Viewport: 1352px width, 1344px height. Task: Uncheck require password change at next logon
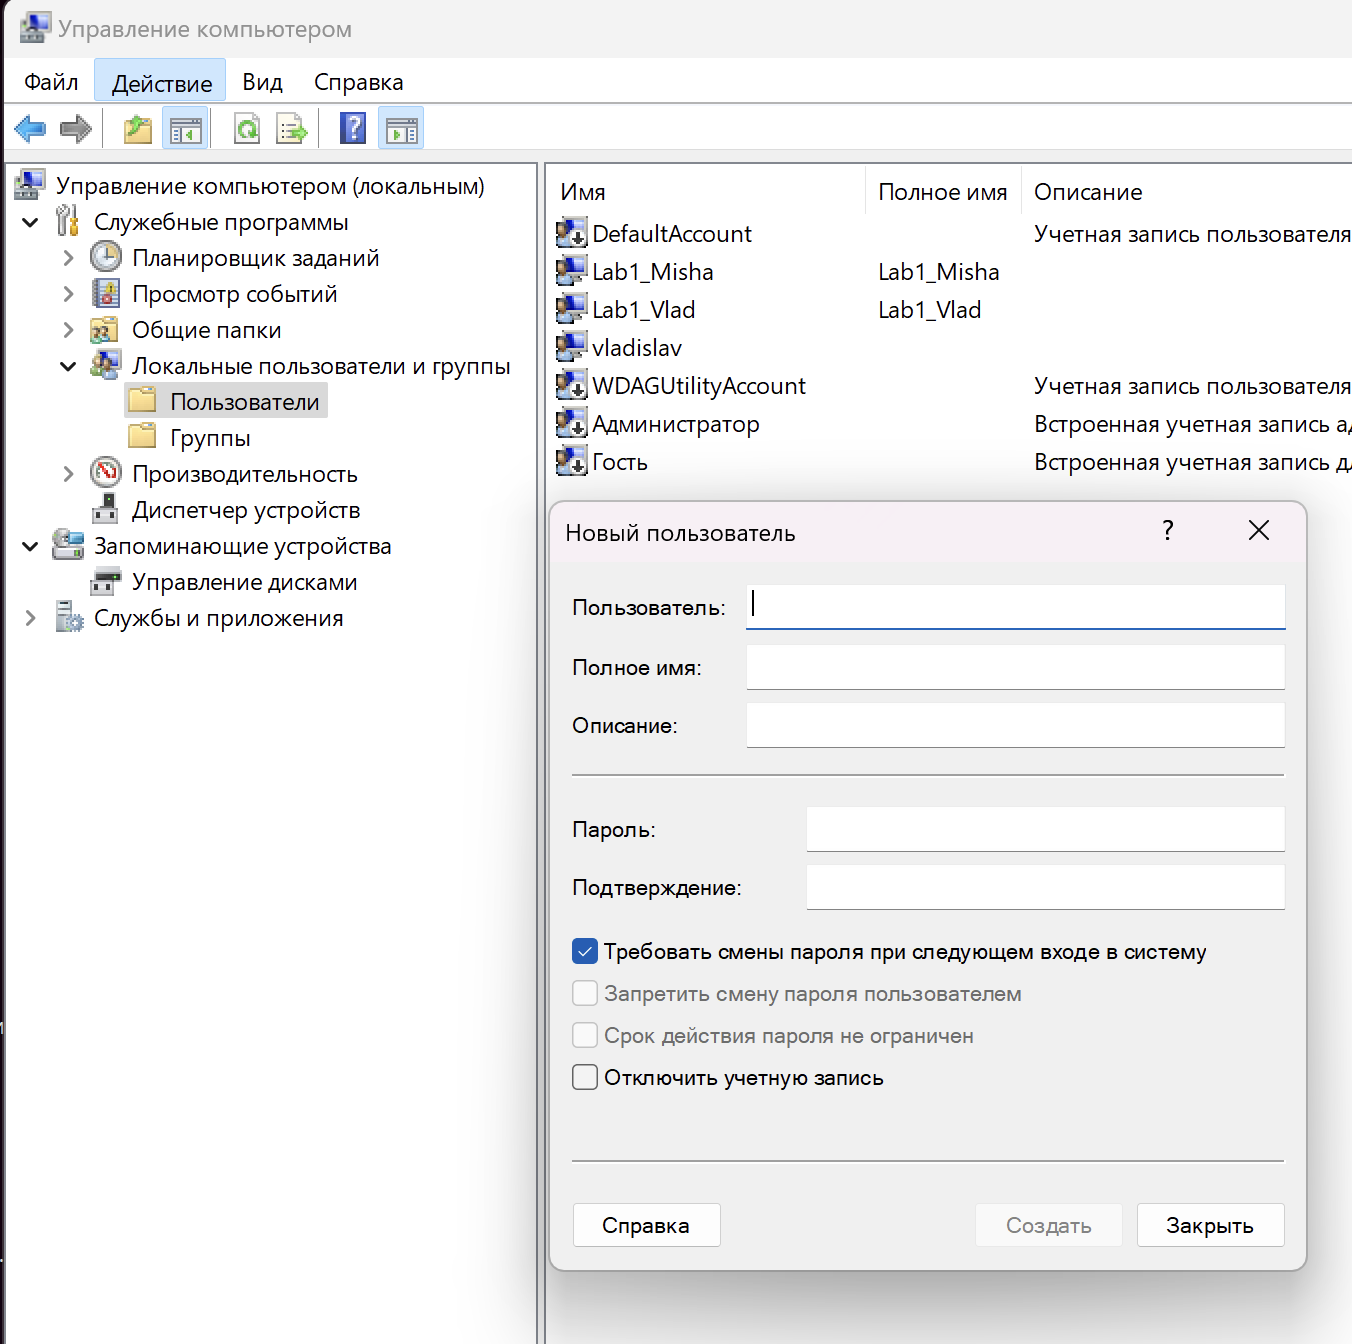pos(585,951)
